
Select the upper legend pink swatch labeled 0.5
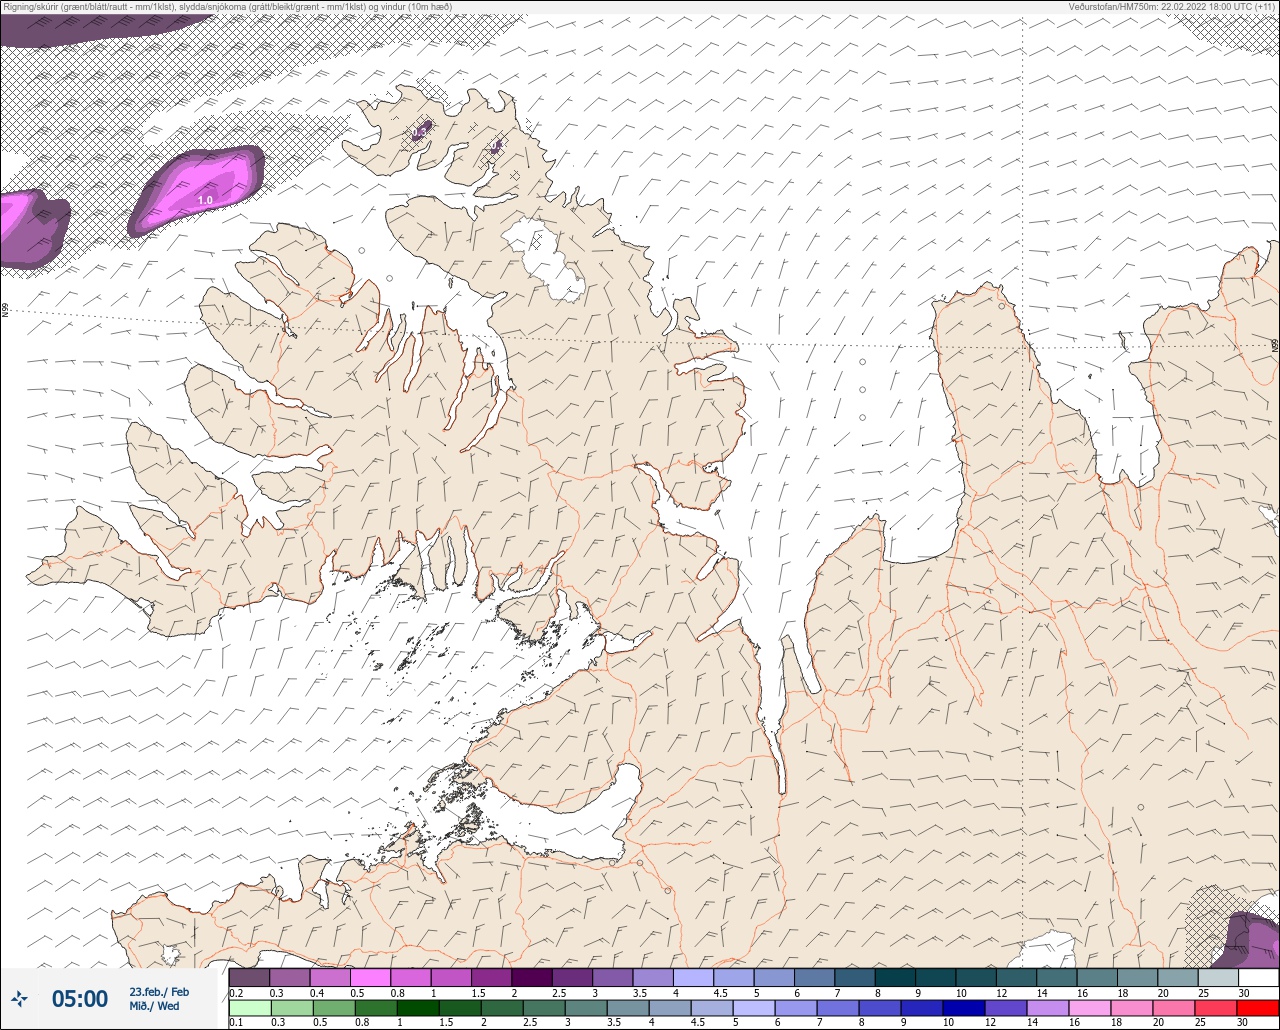pyautogui.click(x=370, y=977)
